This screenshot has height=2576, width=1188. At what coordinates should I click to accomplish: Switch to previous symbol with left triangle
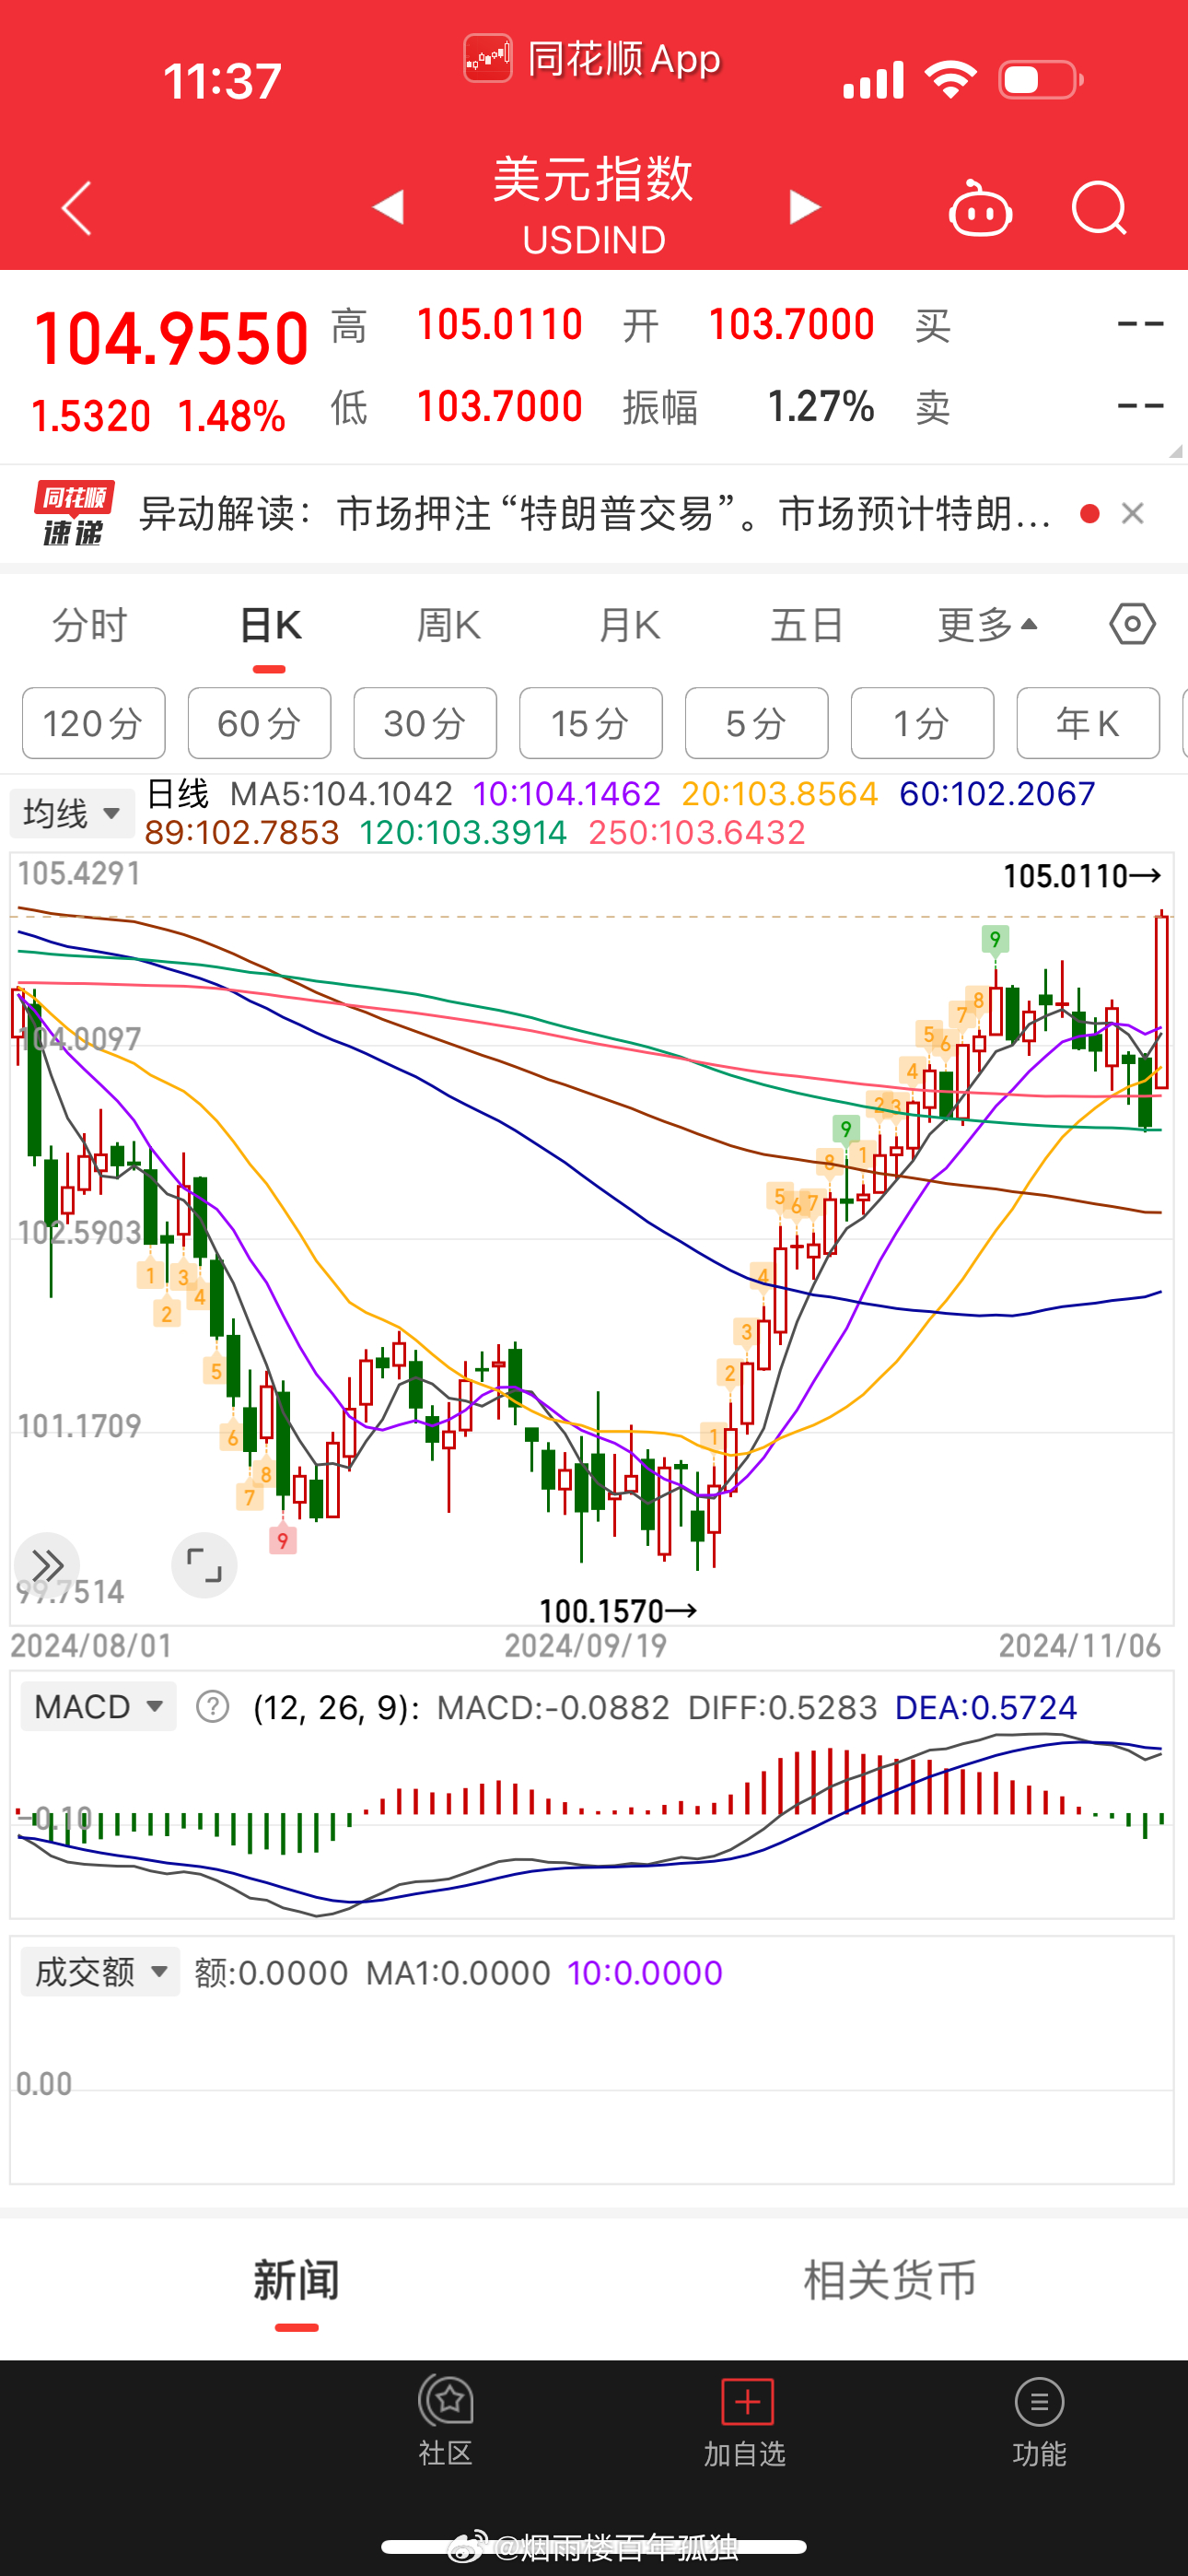click(x=387, y=207)
